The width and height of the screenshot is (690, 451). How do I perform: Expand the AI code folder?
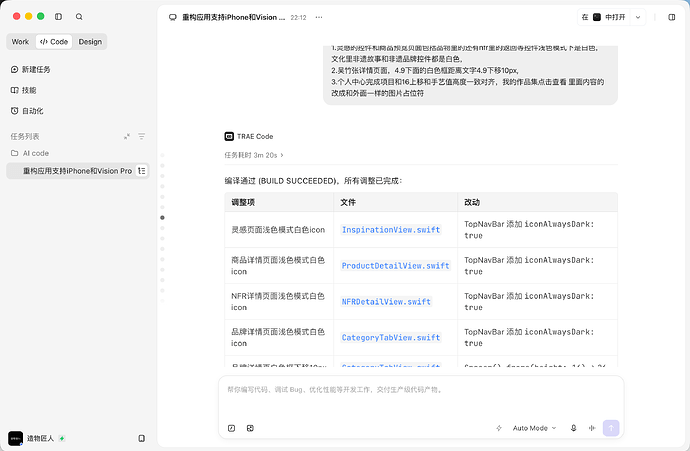pyautogui.click(x=30, y=153)
